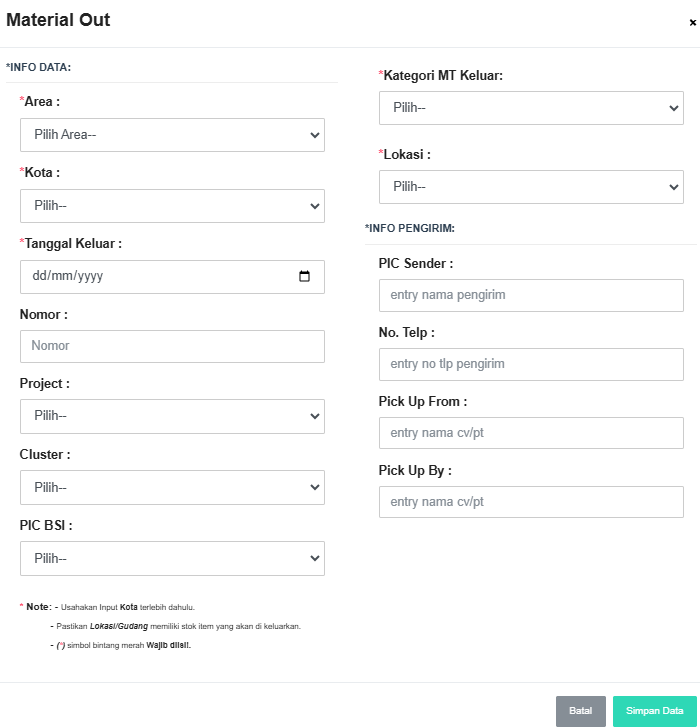
Task: Focus the PIC Sender name field
Action: tap(531, 295)
